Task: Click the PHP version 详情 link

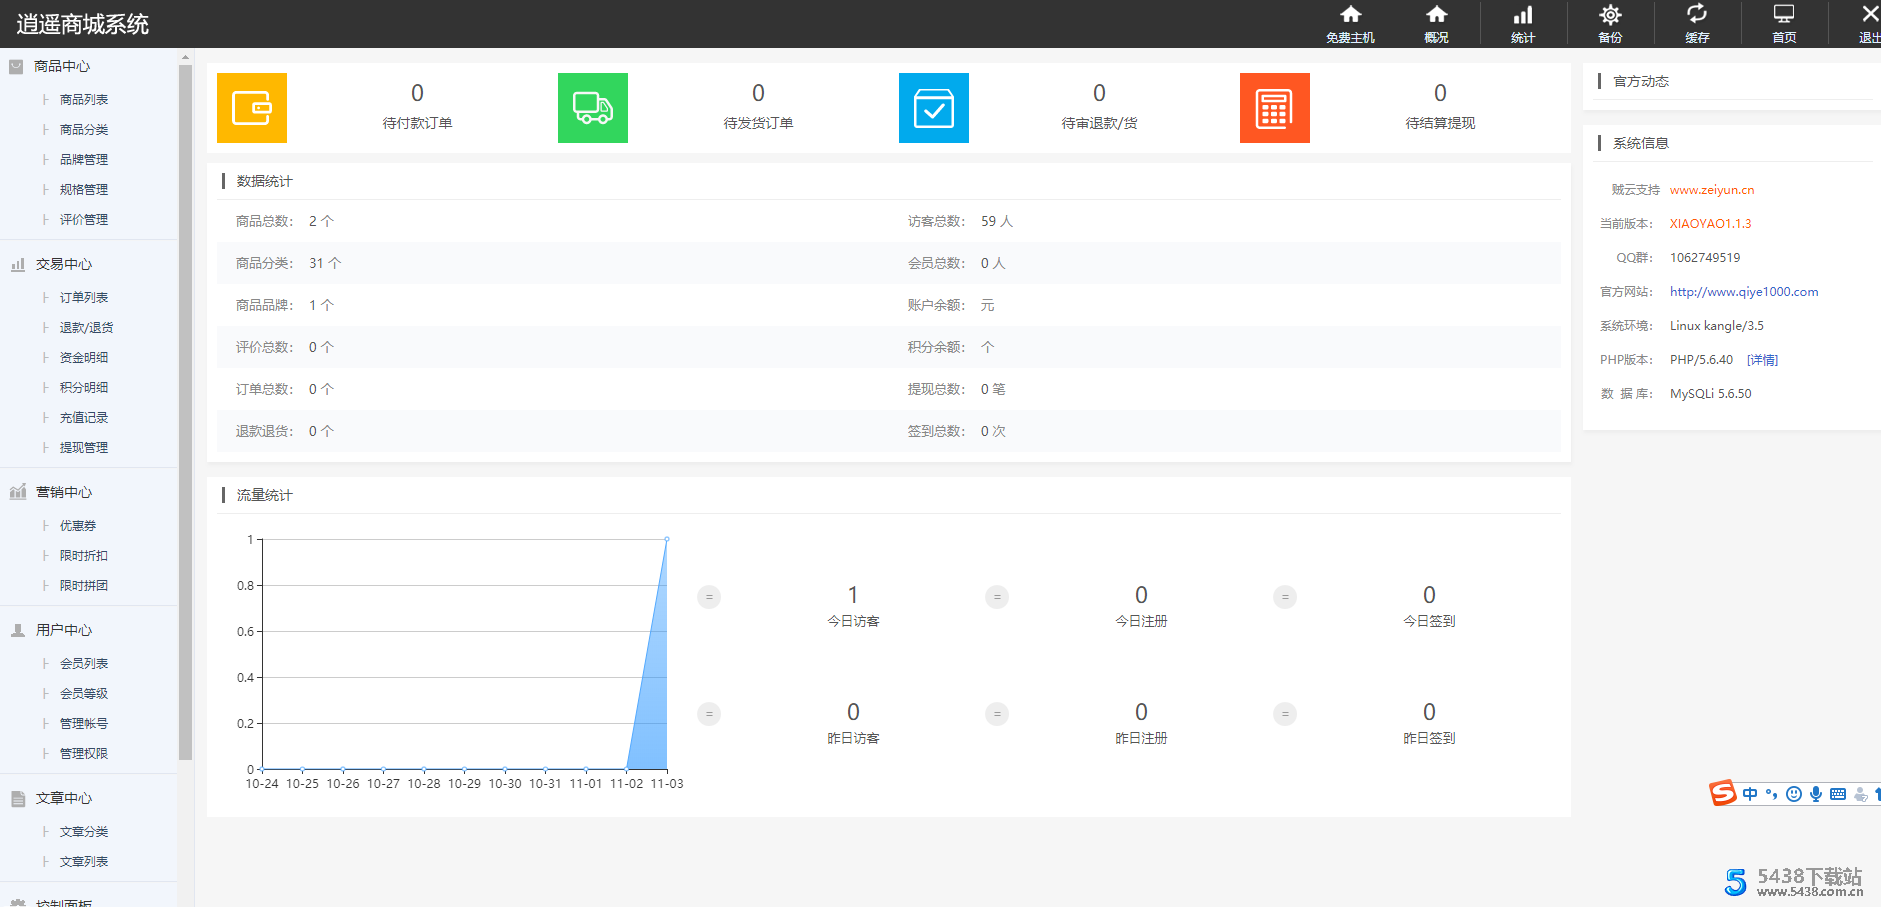Action: (1762, 360)
